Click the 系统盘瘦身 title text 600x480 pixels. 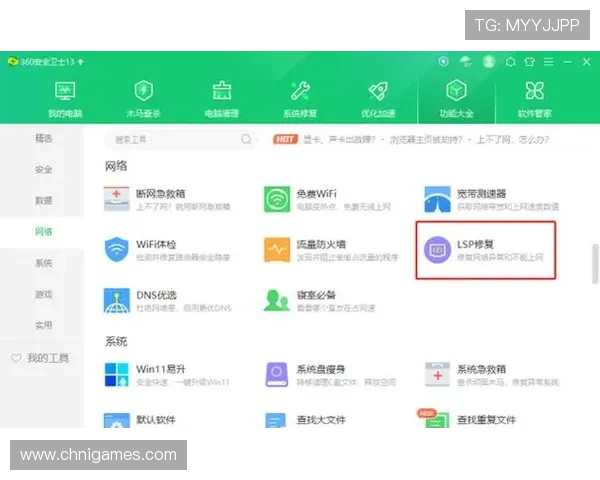(321, 369)
